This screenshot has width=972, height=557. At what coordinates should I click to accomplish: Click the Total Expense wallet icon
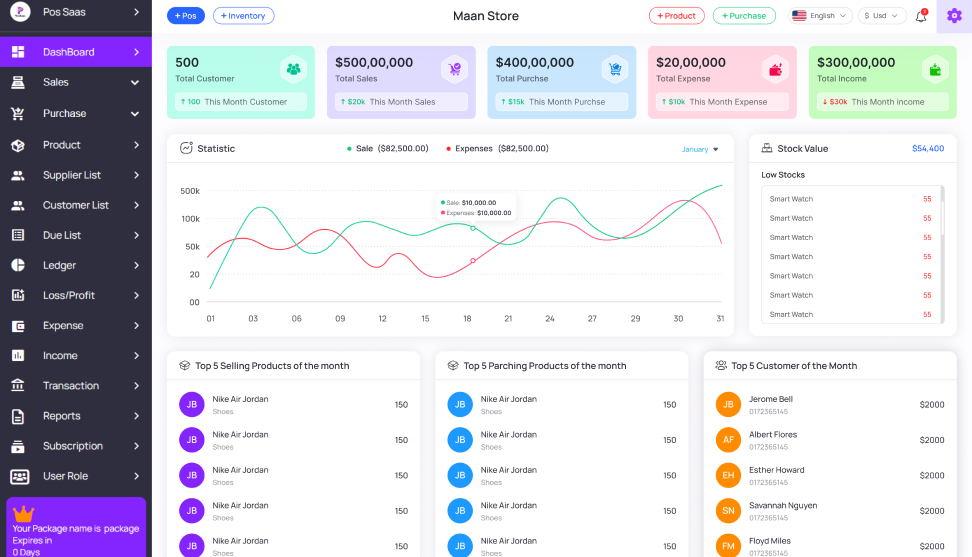coord(775,69)
